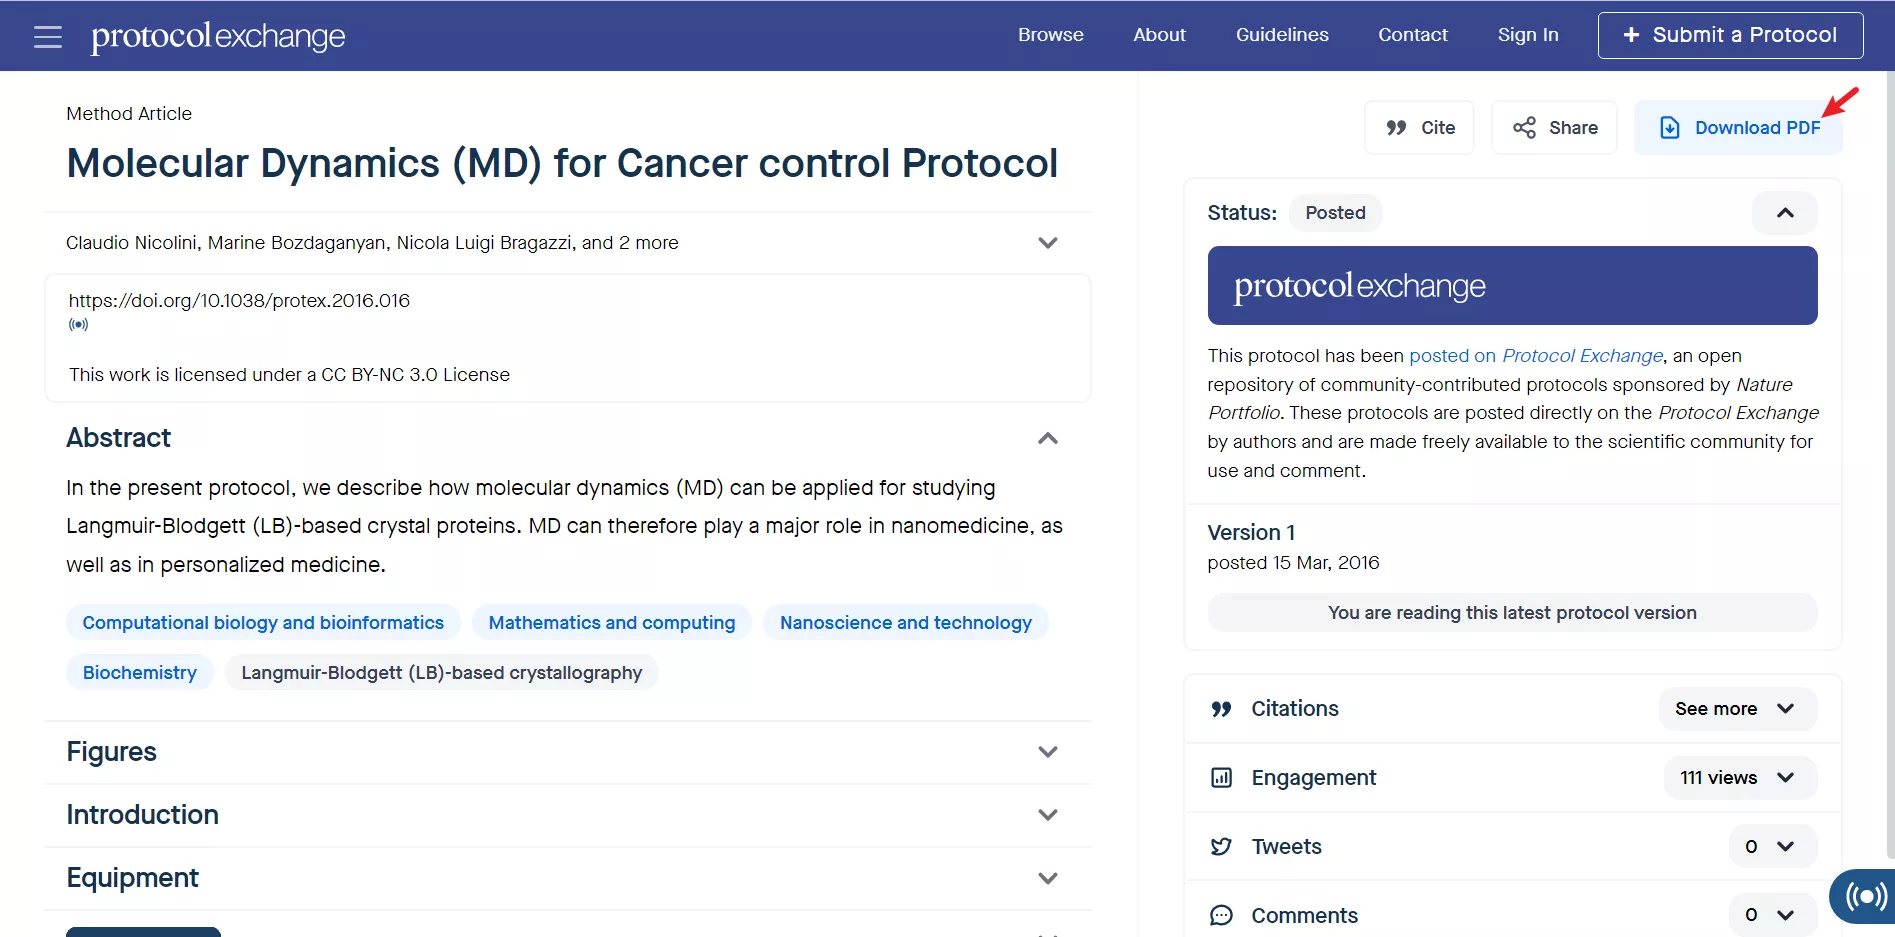
Task: Click the Engagement chart icon
Action: point(1221,778)
